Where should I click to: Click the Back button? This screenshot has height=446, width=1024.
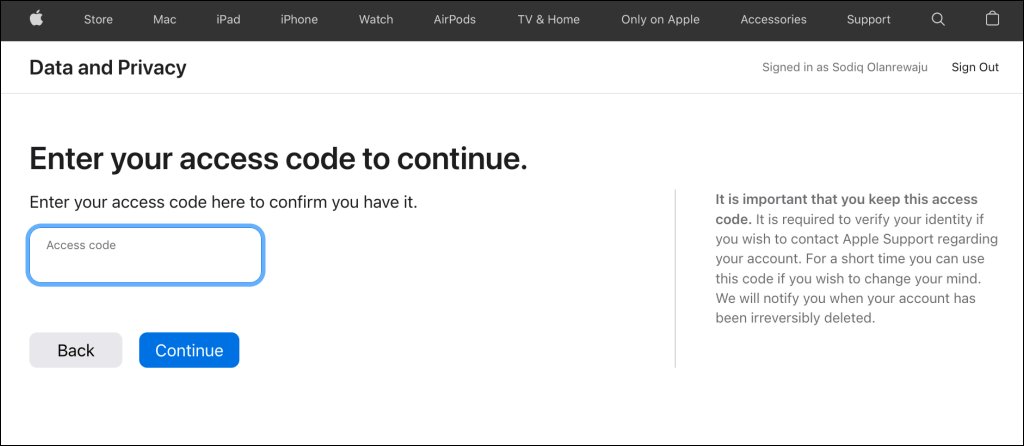[x=76, y=350]
